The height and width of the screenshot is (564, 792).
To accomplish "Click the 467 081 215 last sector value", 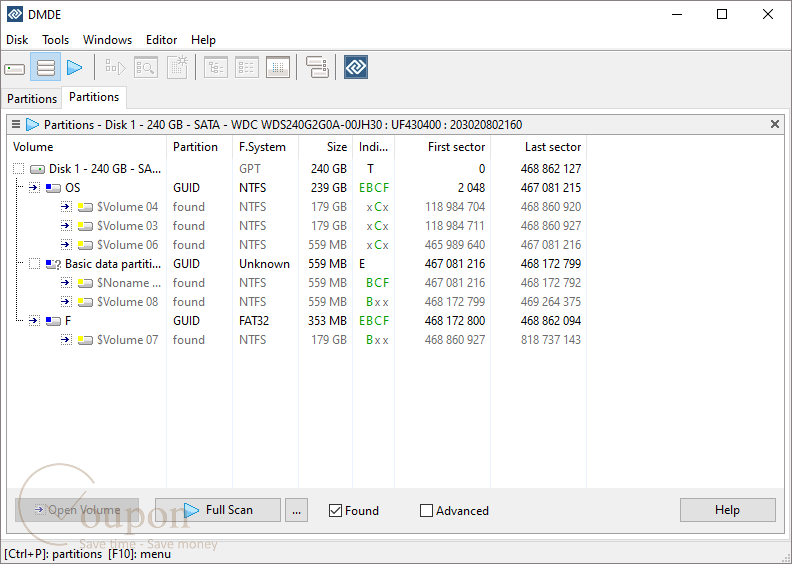I will (x=551, y=188).
